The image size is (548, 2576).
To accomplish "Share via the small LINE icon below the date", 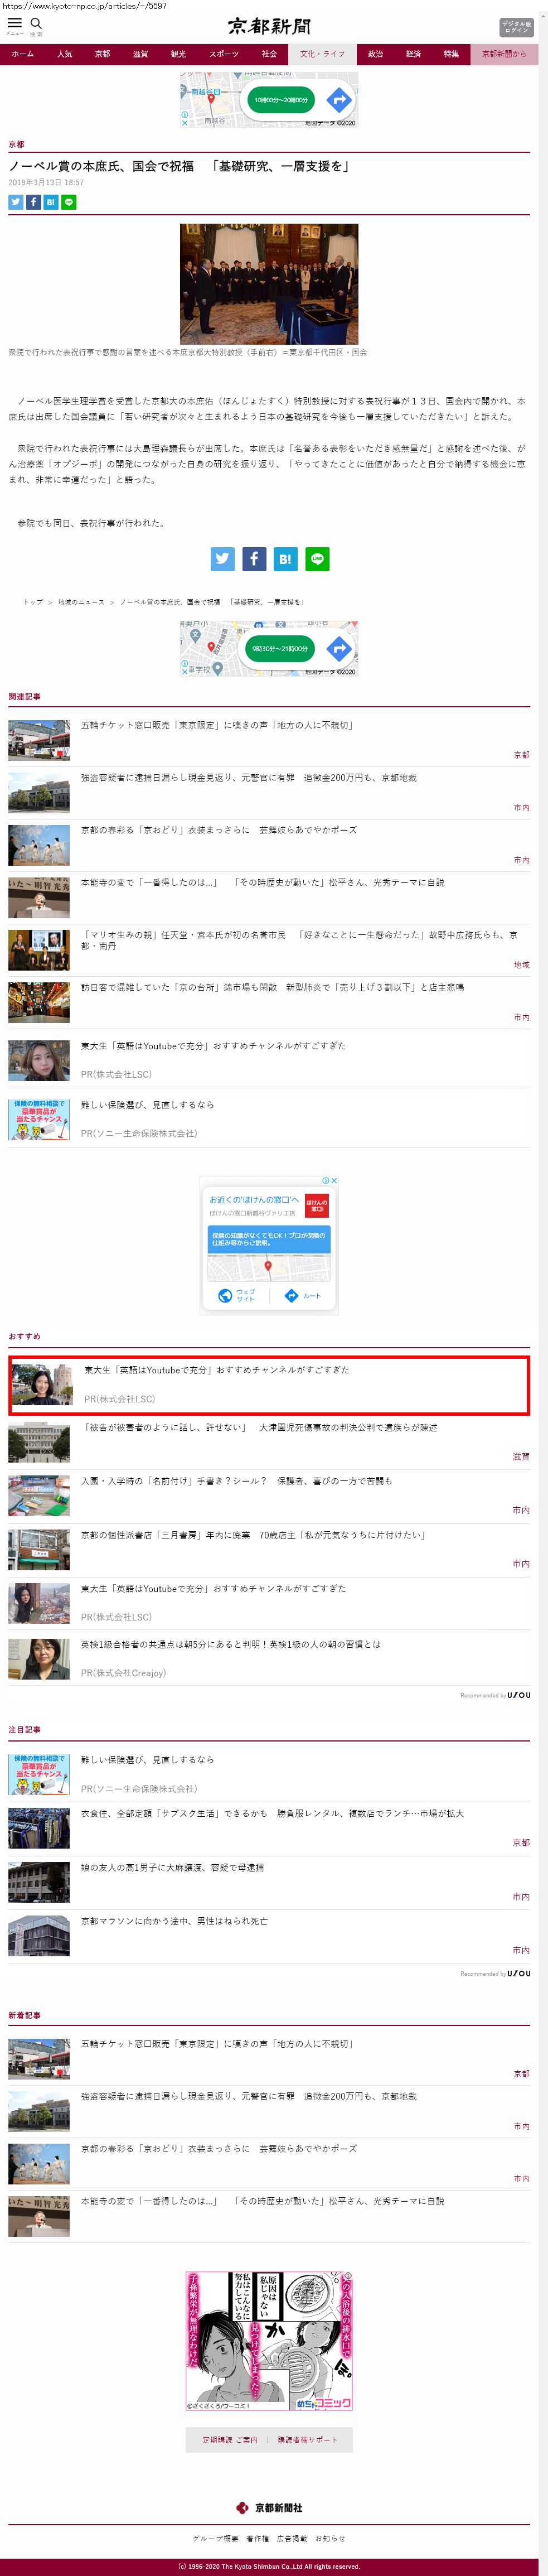I will click(x=69, y=202).
